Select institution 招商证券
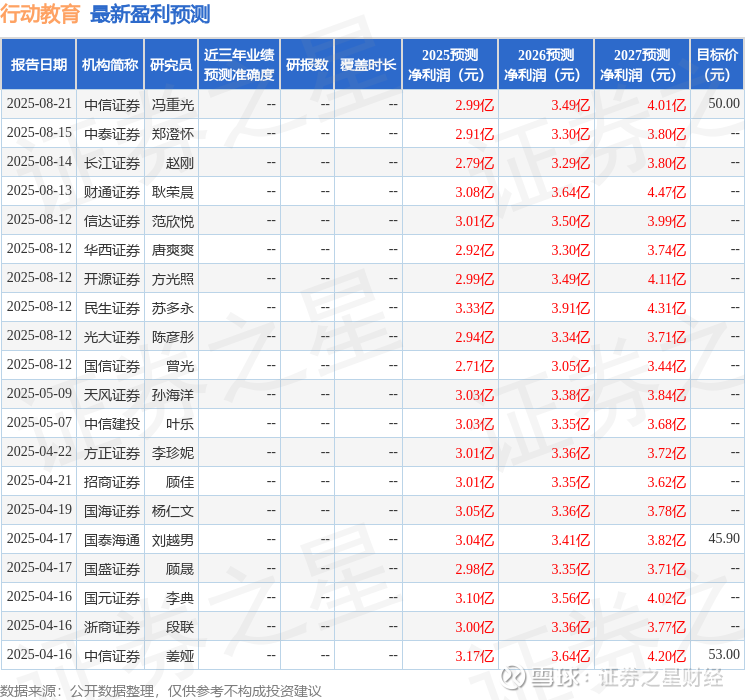745x700 pixels. pos(112,482)
